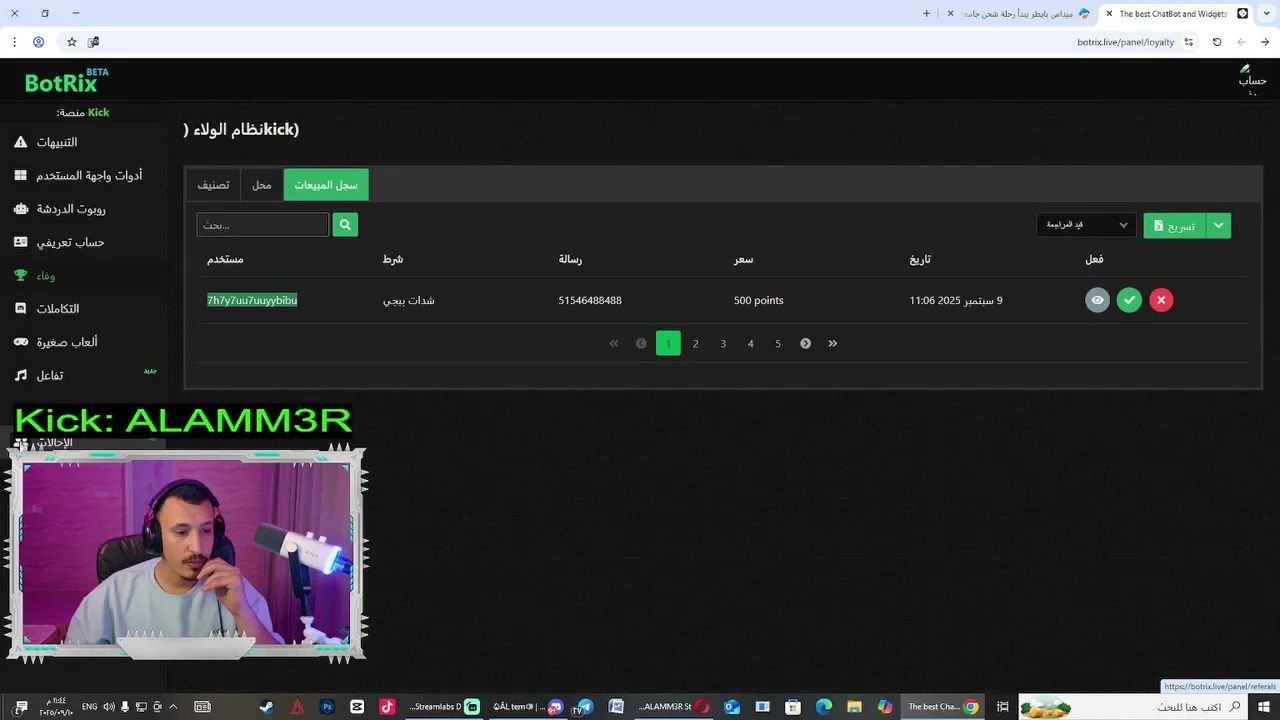1280x720 pixels.
Task: View sale details via eye button
Action: coord(1098,300)
